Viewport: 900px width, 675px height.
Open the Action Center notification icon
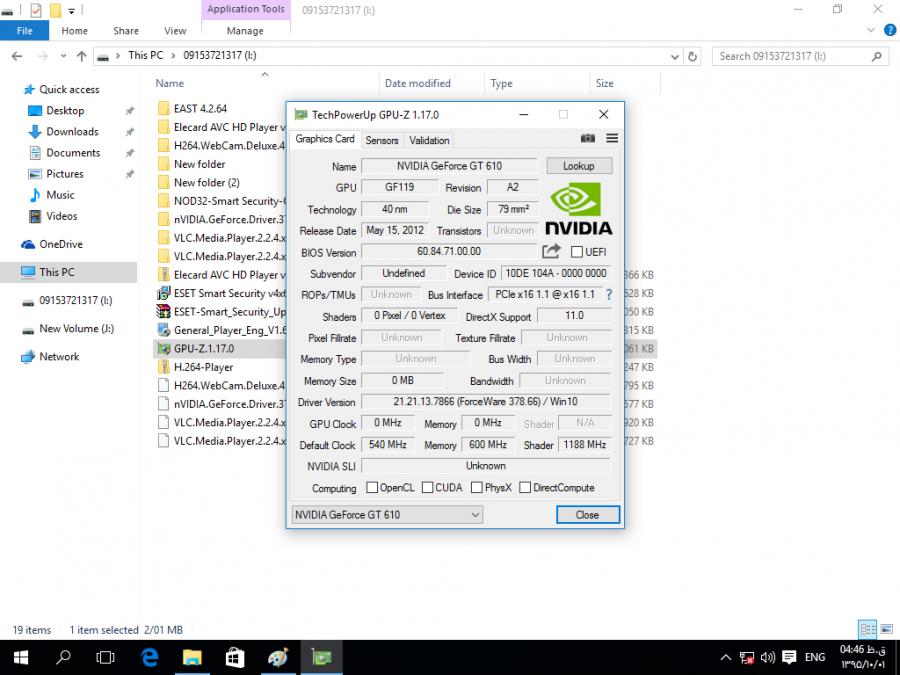pyautogui.click(x=789, y=657)
